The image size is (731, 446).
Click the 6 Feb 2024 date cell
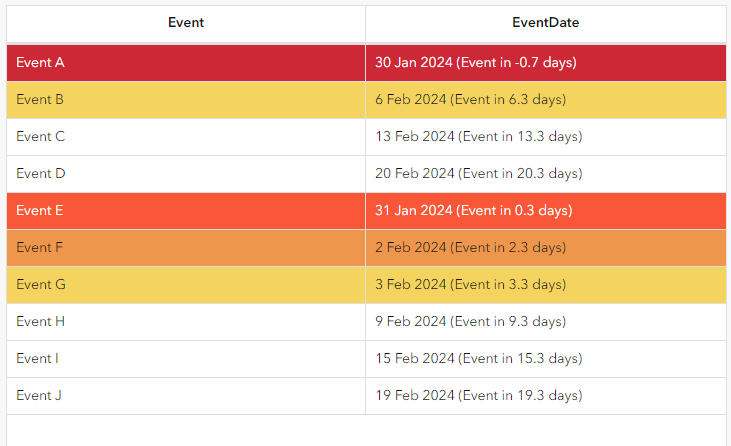tap(470, 100)
